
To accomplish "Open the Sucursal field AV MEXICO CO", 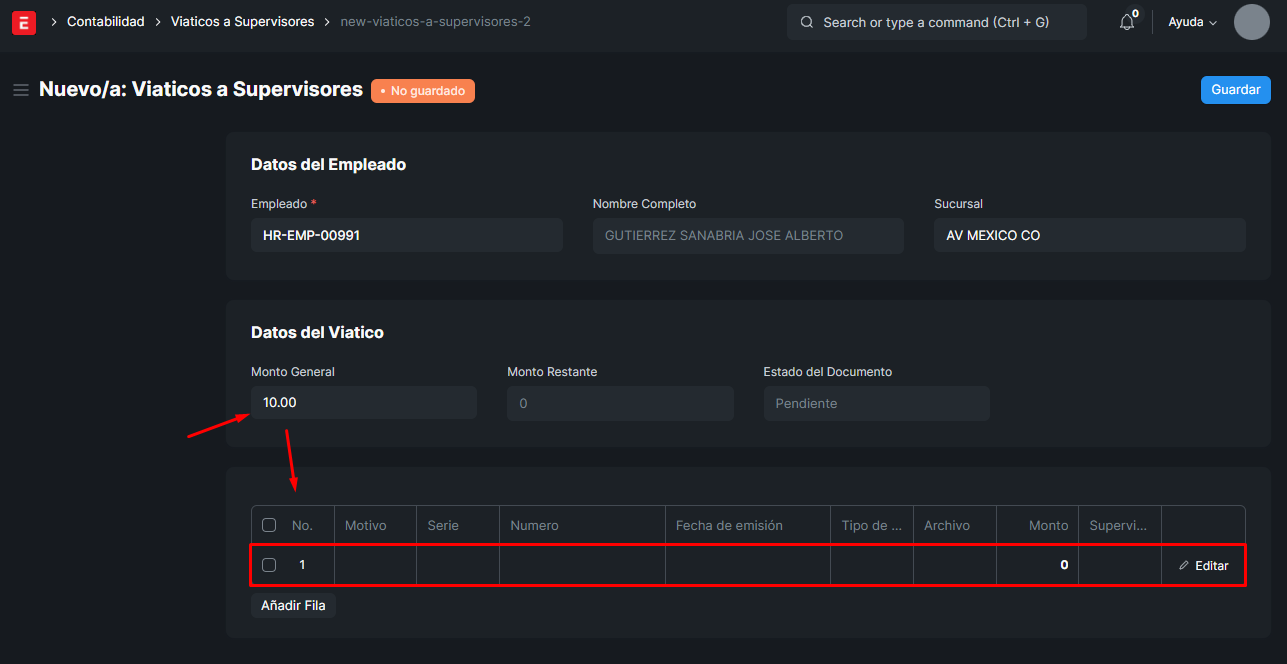I will point(1089,236).
